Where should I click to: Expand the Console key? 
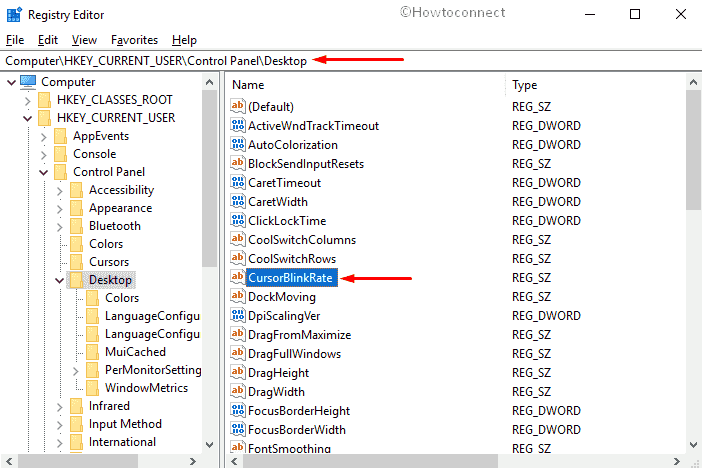[43, 155]
